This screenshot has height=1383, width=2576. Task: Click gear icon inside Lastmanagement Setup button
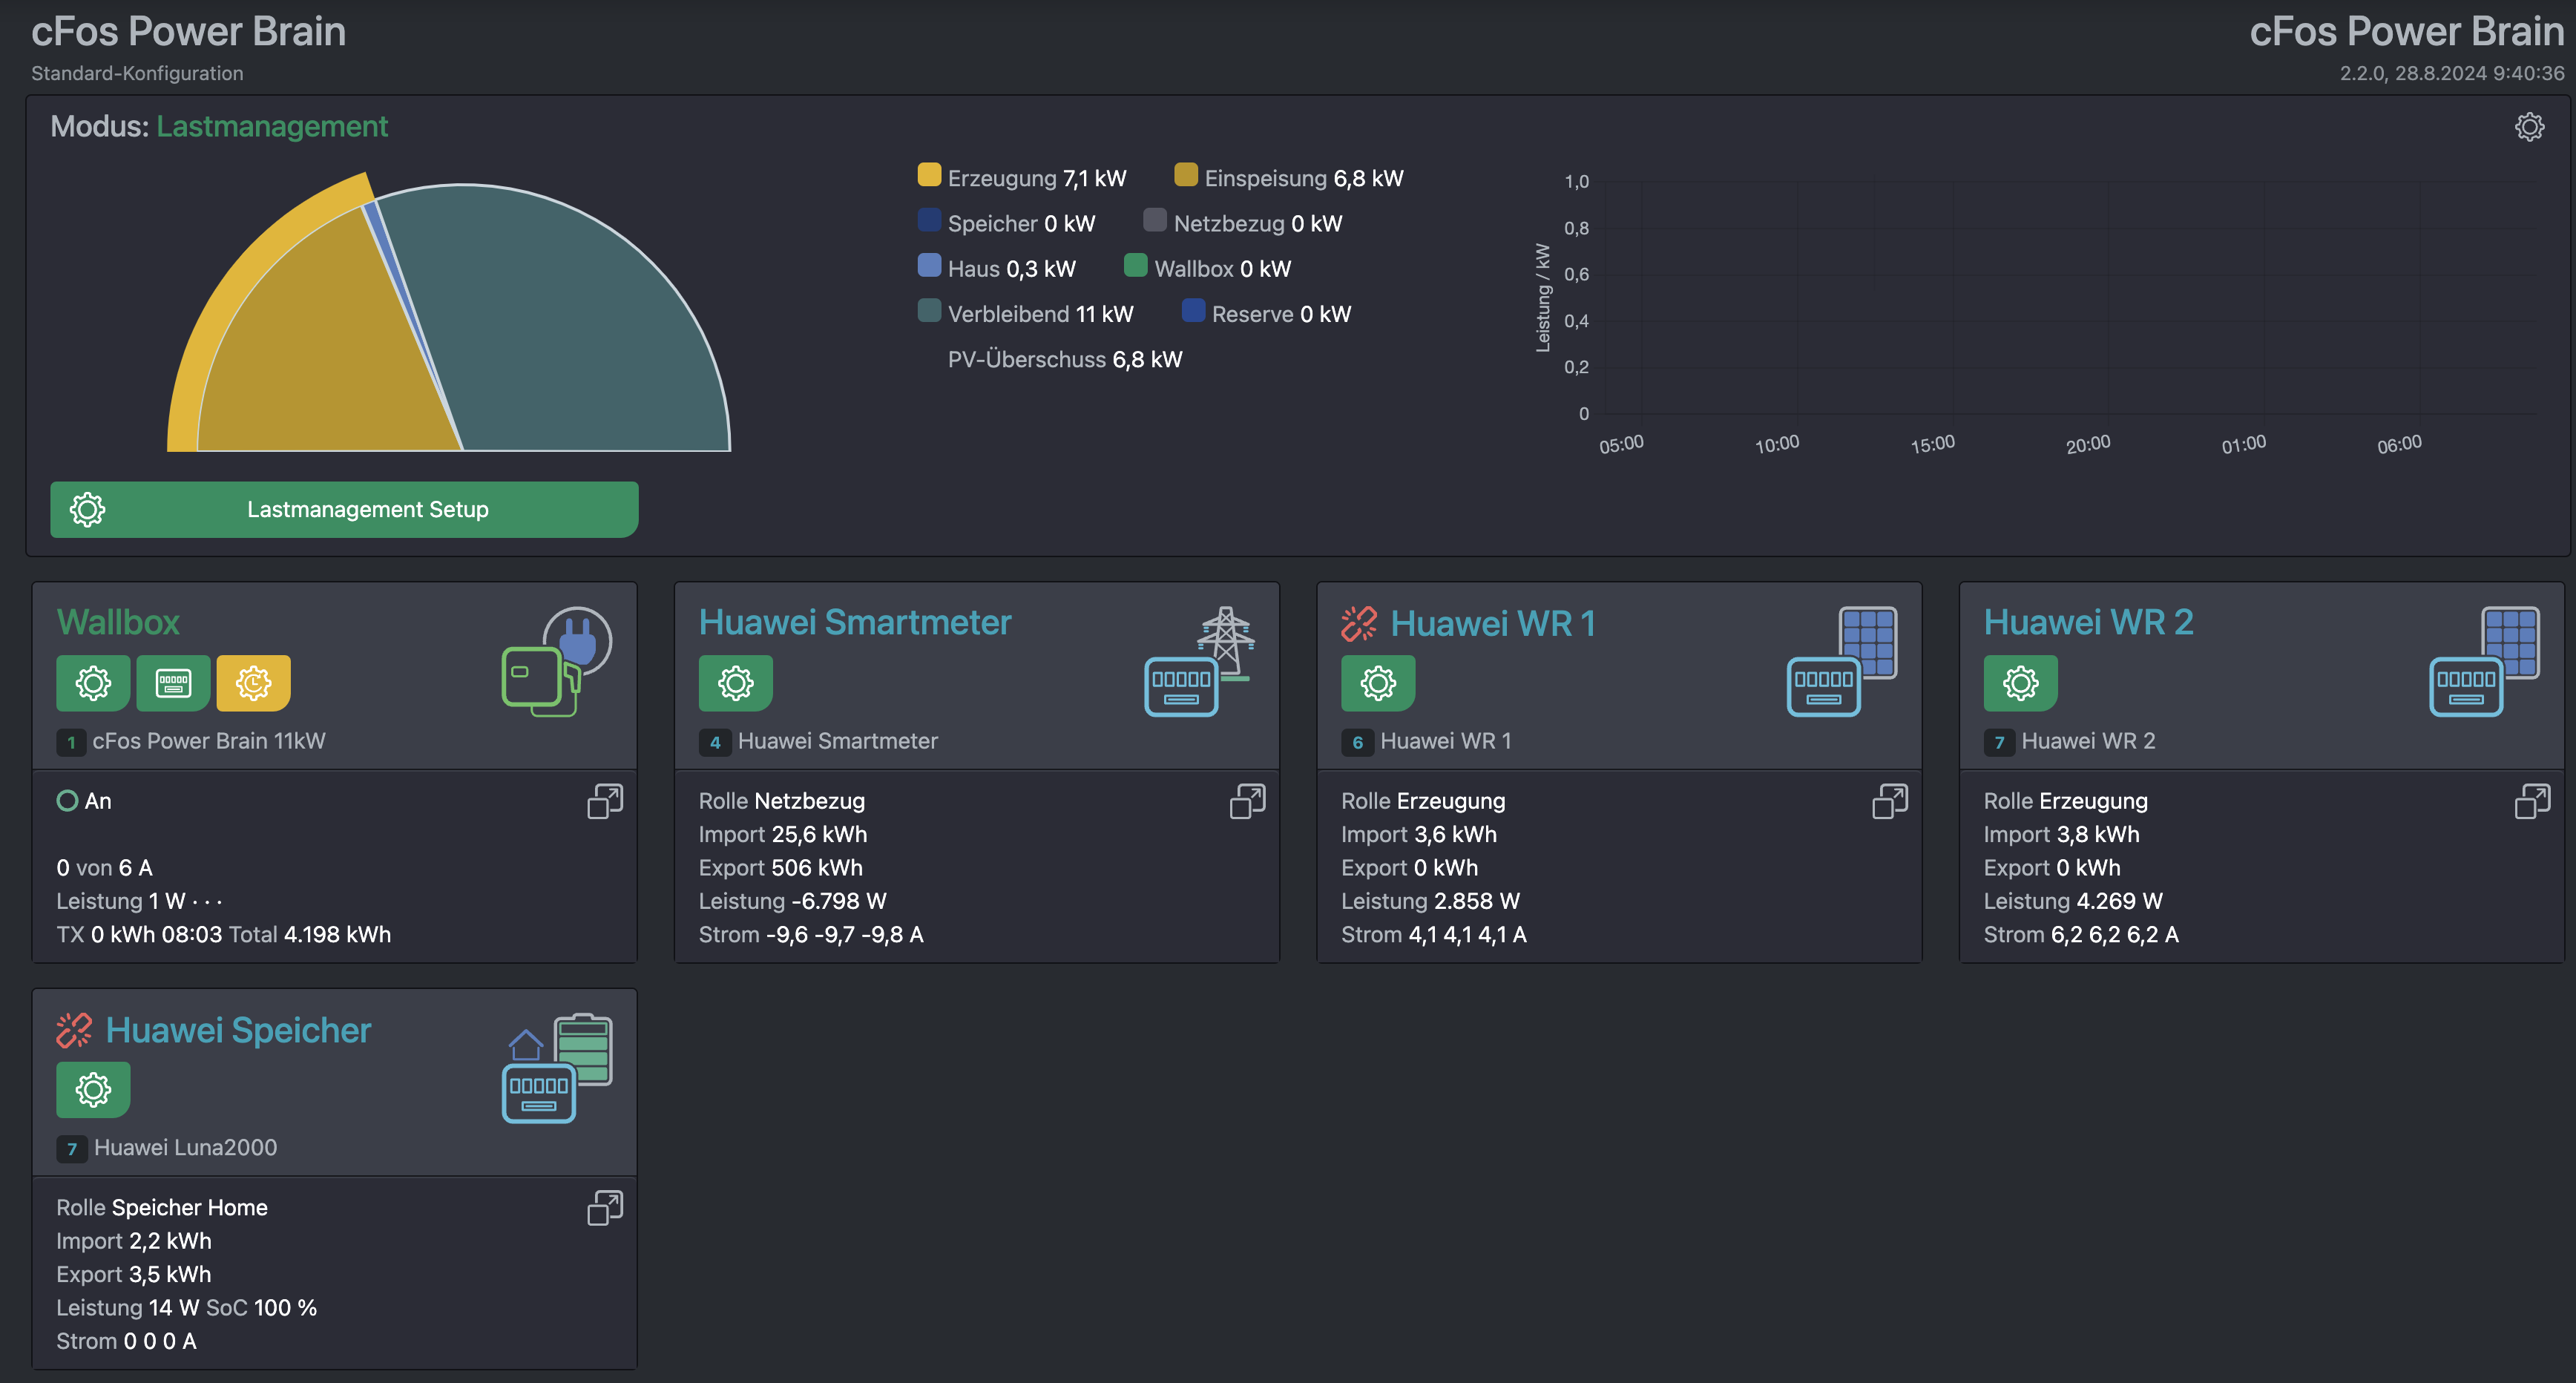pos(87,509)
